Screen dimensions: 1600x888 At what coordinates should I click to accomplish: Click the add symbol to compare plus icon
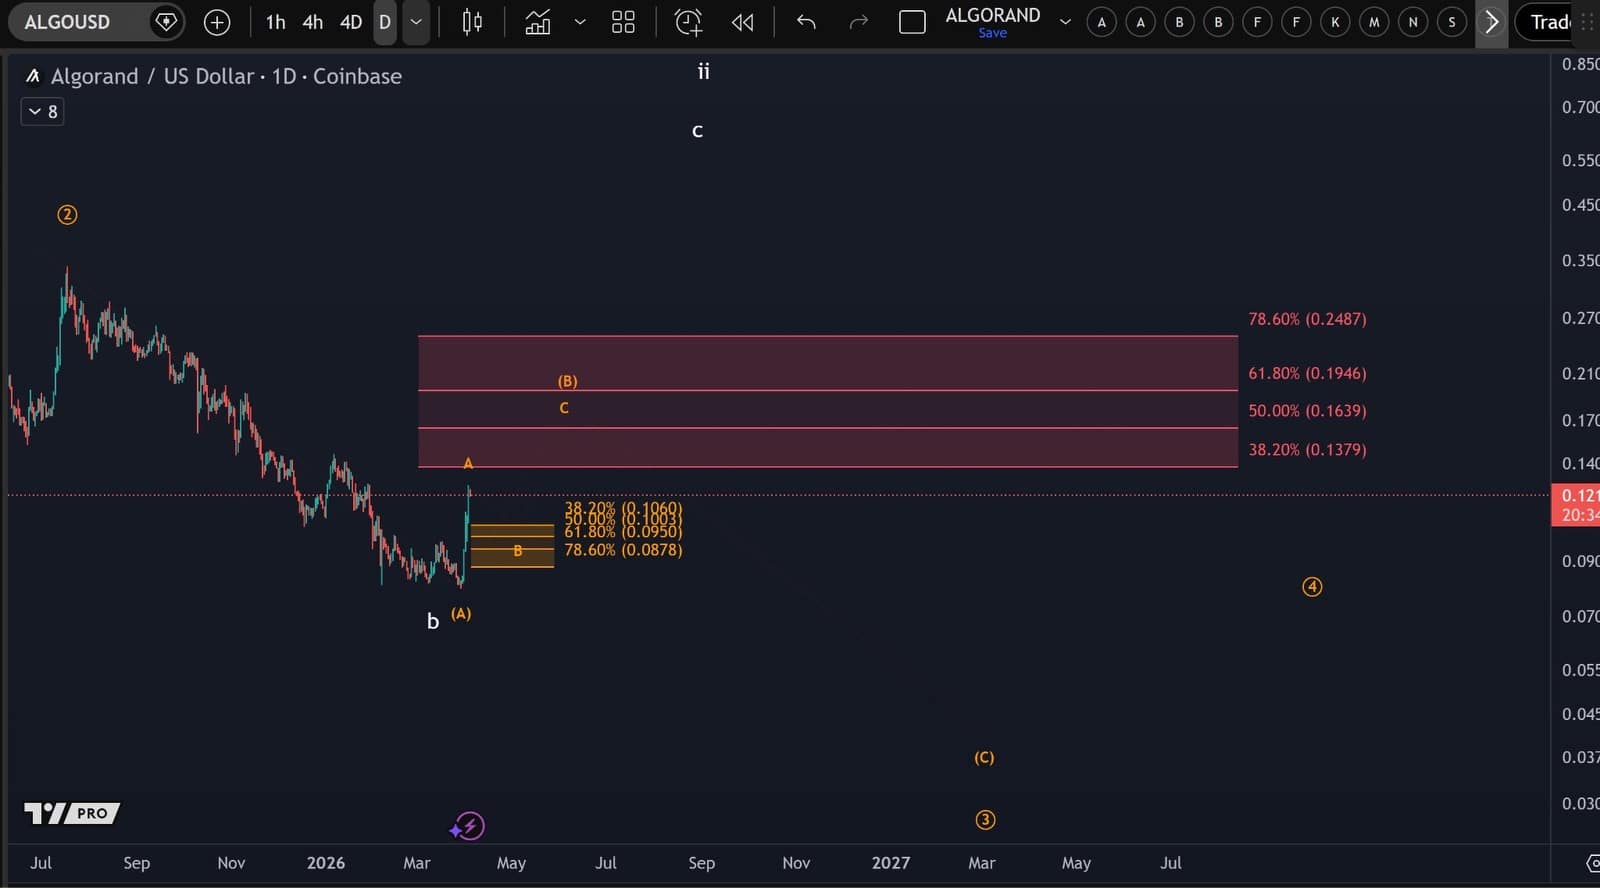pos(217,22)
